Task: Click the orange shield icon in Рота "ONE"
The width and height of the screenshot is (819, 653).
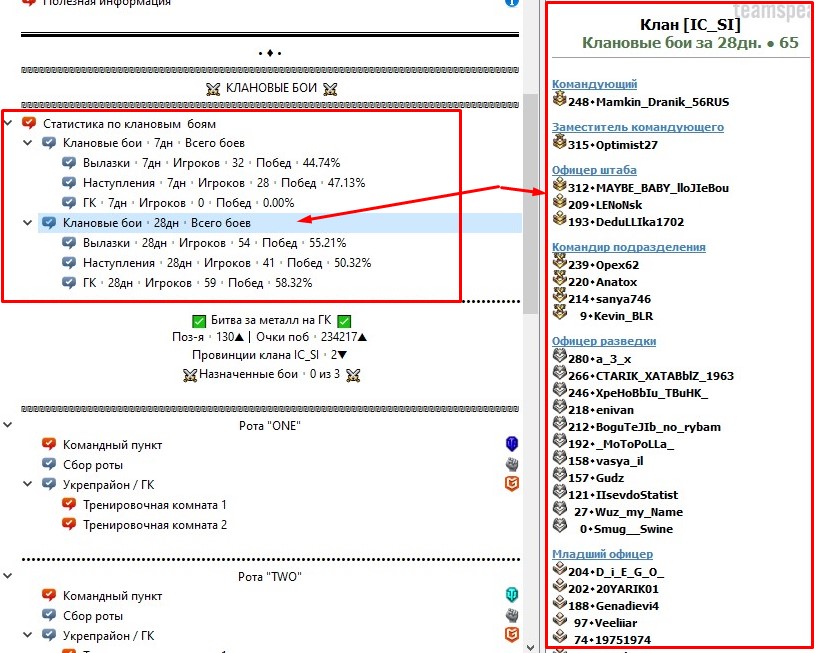Action: click(511, 484)
